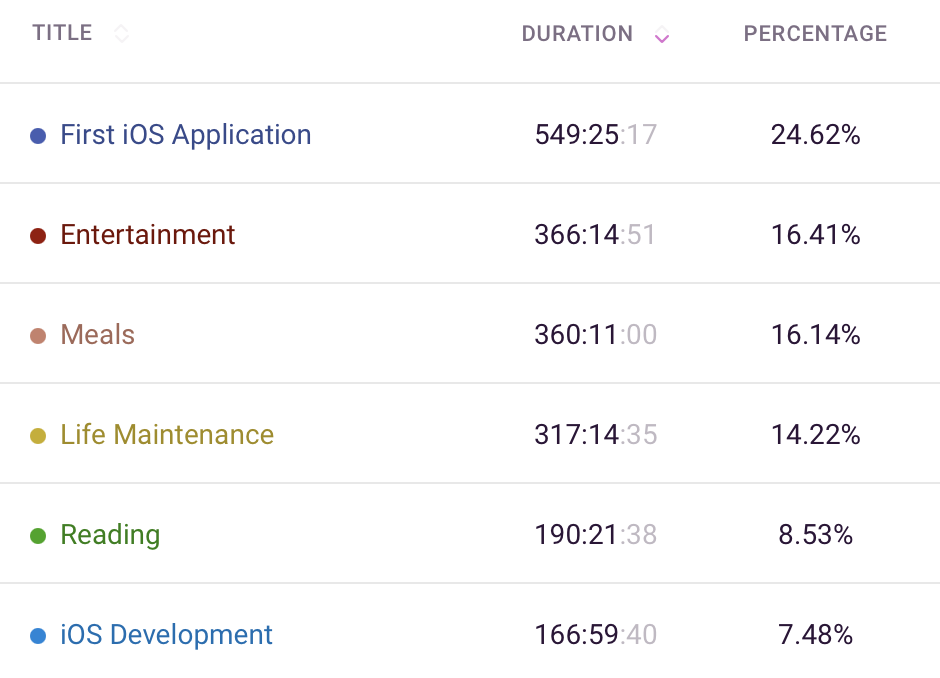Image resolution: width=940 pixels, height=678 pixels.
Task: Select the 549:25:17 duration value
Action: (596, 134)
